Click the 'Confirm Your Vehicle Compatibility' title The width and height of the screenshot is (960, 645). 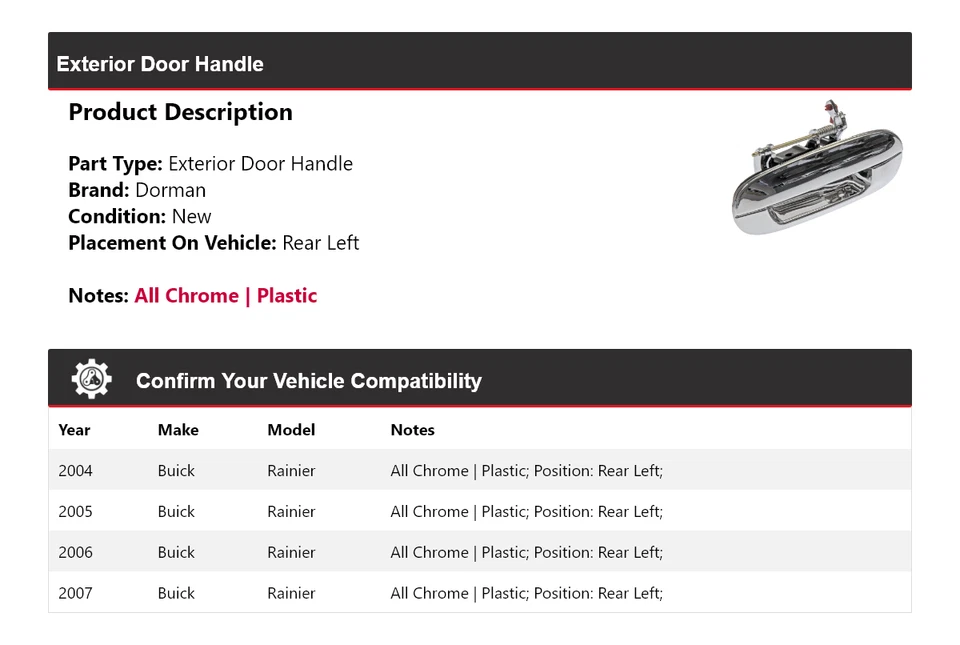click(x=308, y=381)
